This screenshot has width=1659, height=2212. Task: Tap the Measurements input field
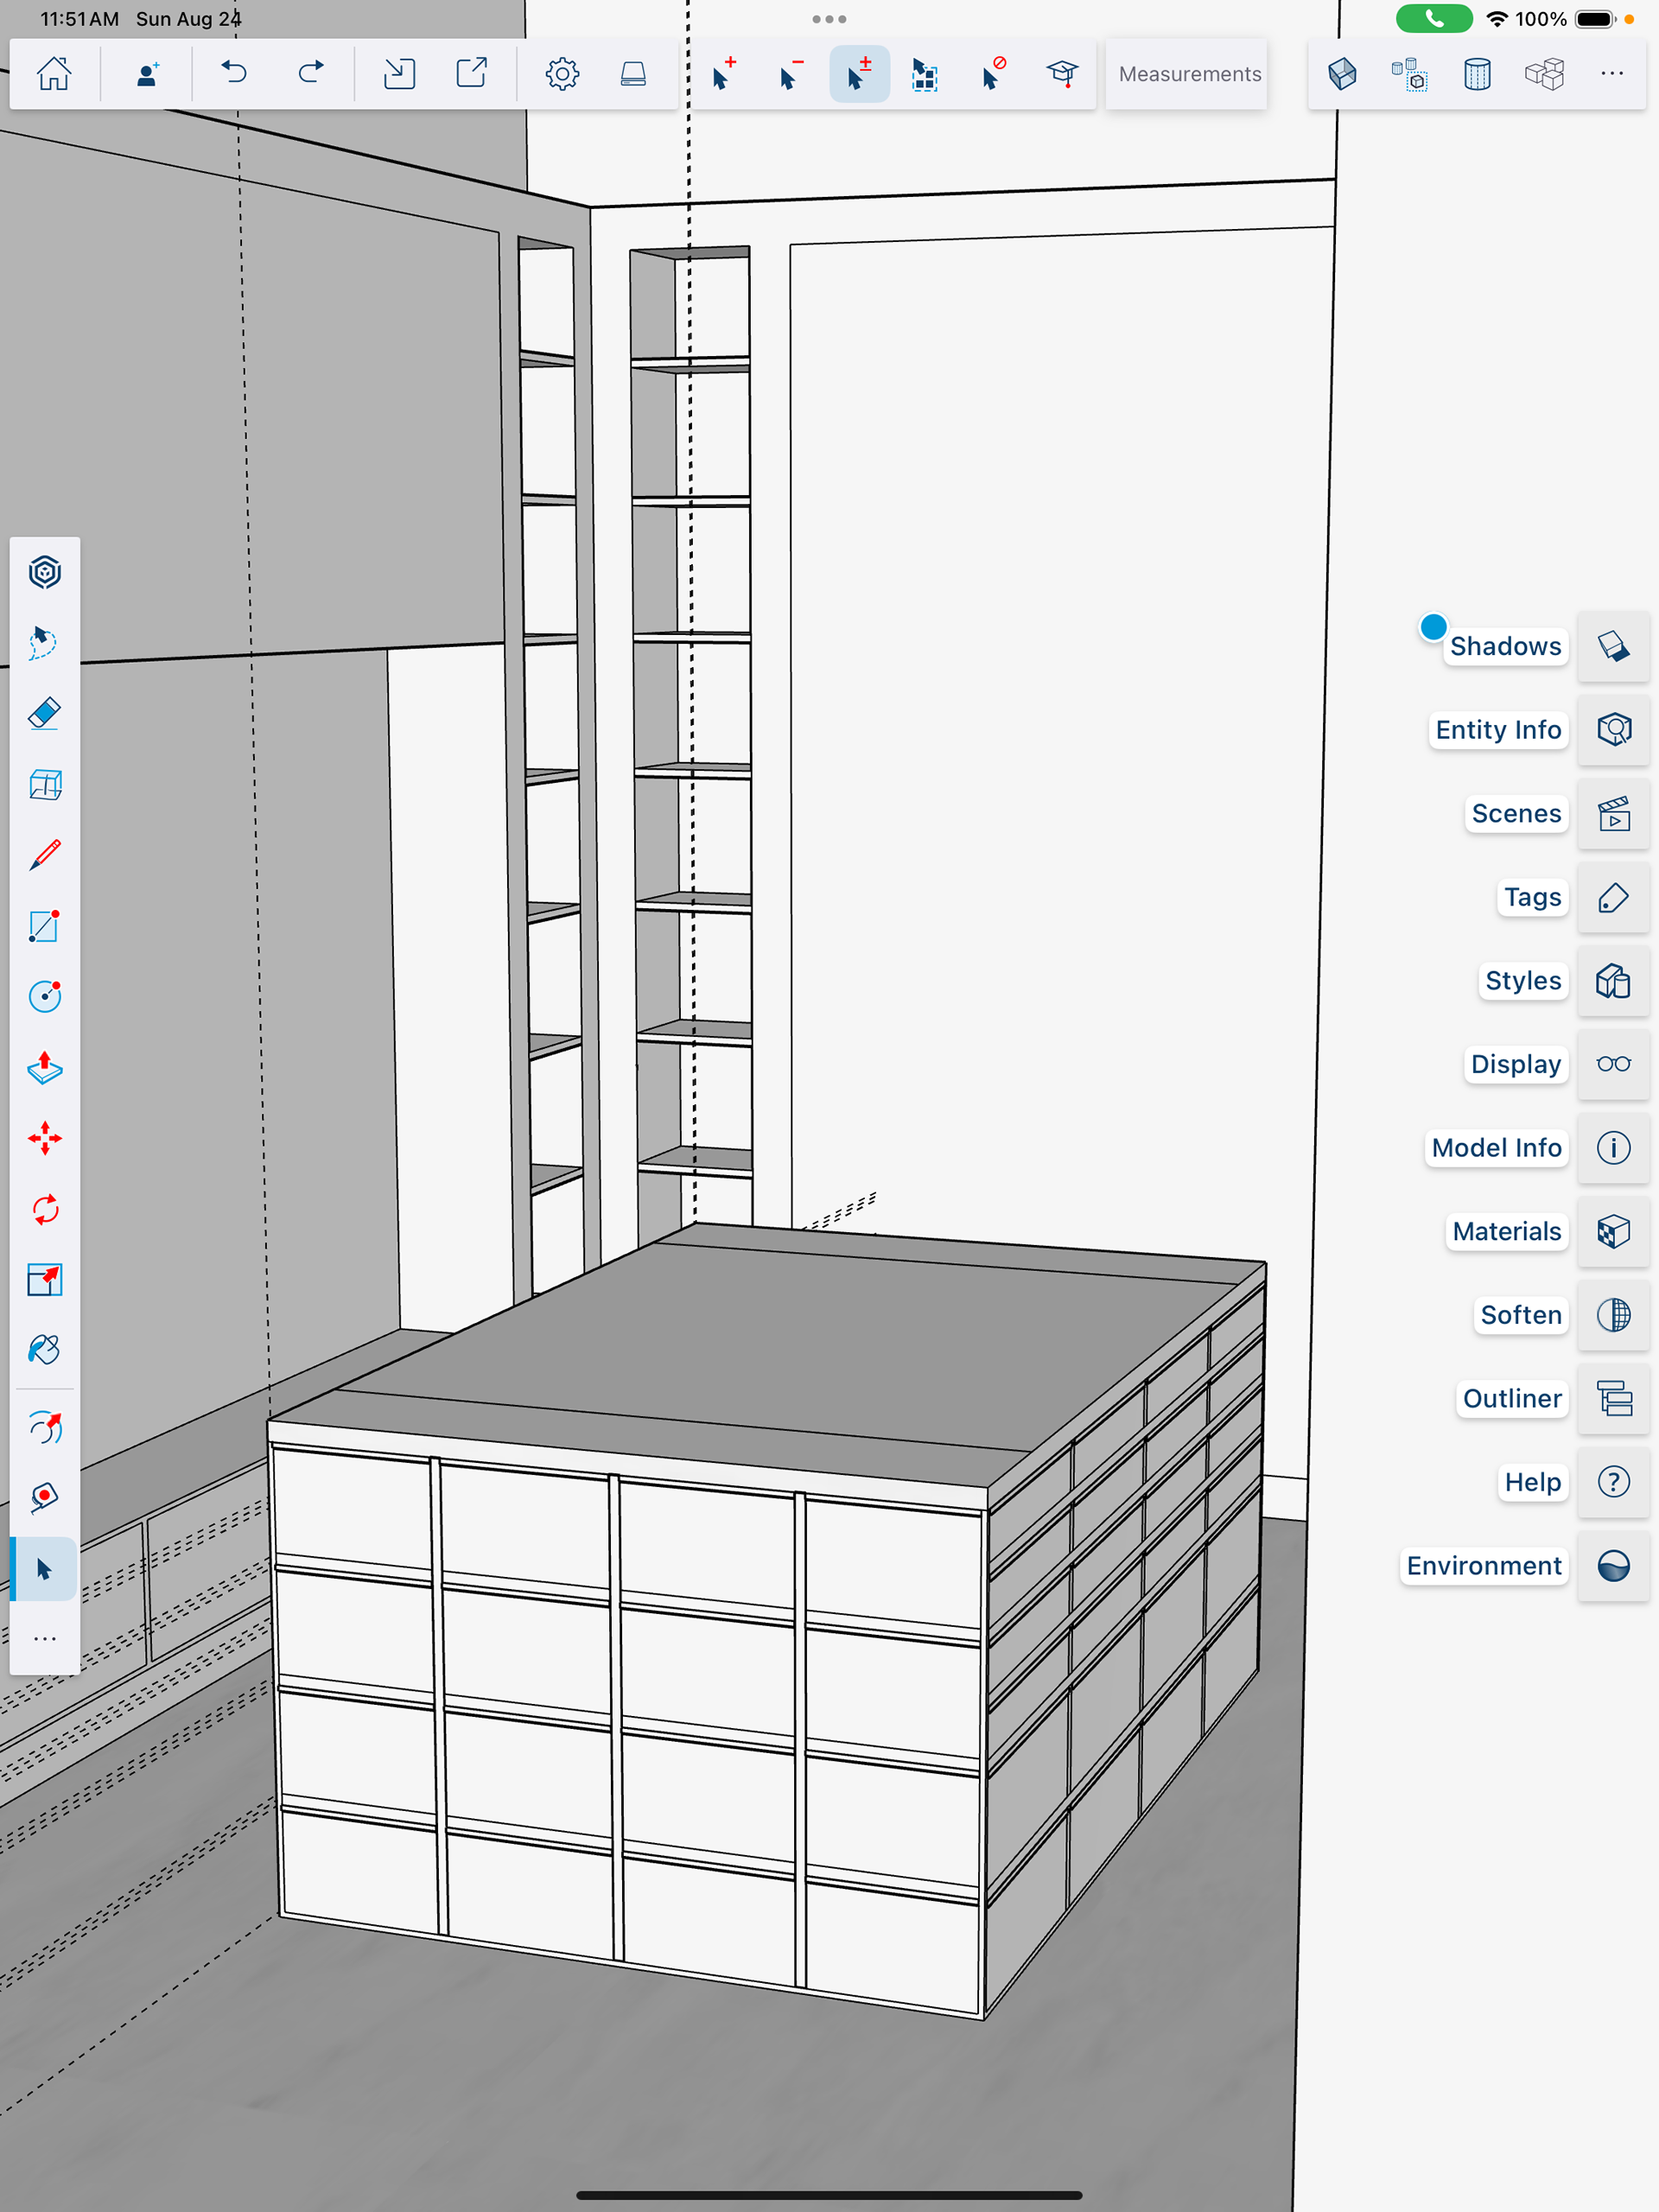(x=1188, y=74)
